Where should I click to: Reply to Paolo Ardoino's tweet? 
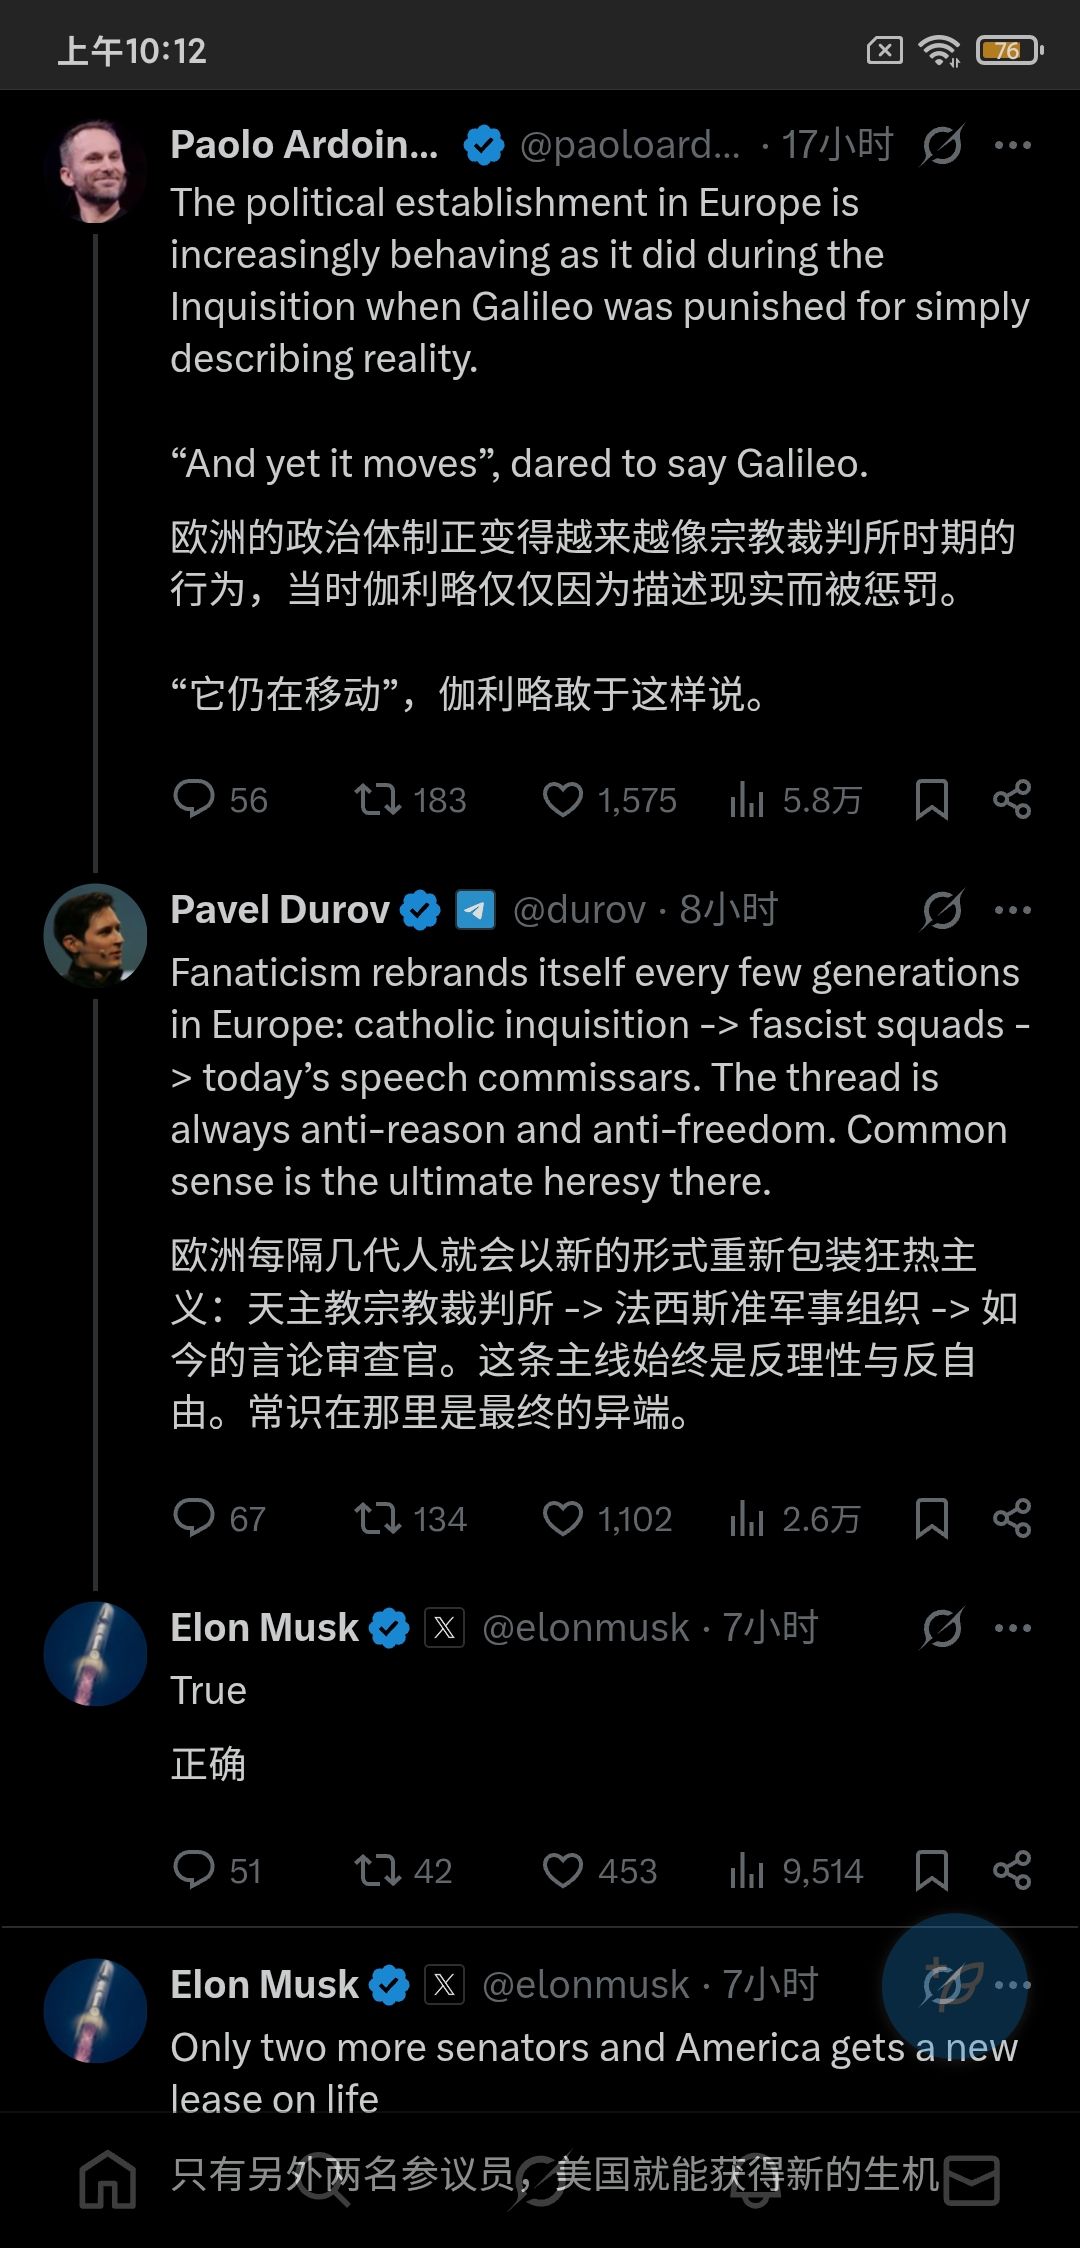(x=194, y=799)
